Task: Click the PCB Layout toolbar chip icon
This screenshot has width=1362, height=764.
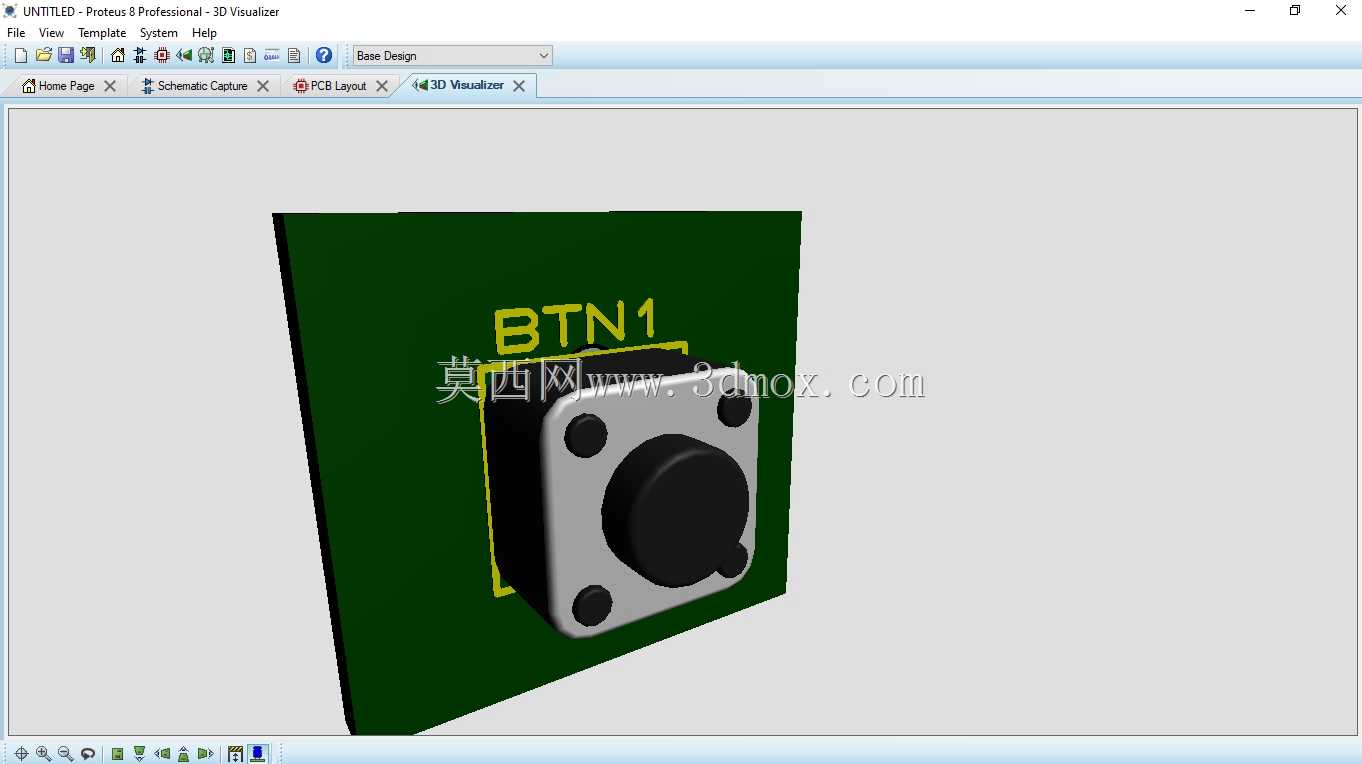Action: (x=162, y=55)
